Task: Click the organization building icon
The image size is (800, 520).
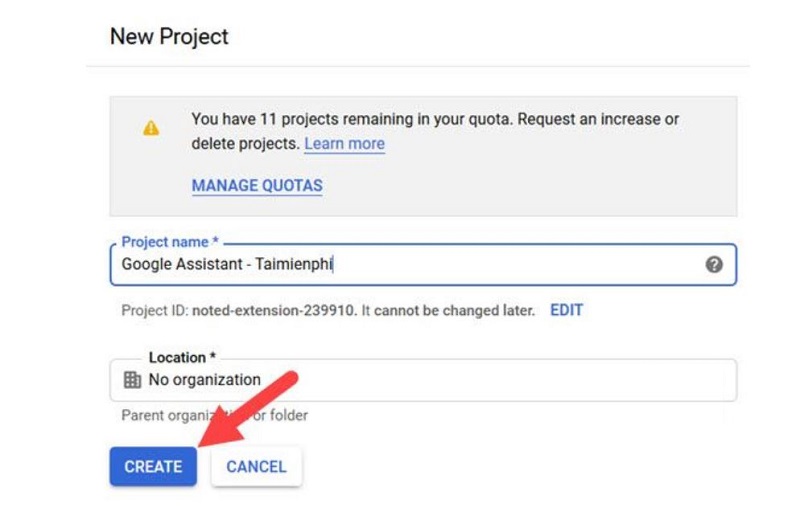Action: [132, 380]
